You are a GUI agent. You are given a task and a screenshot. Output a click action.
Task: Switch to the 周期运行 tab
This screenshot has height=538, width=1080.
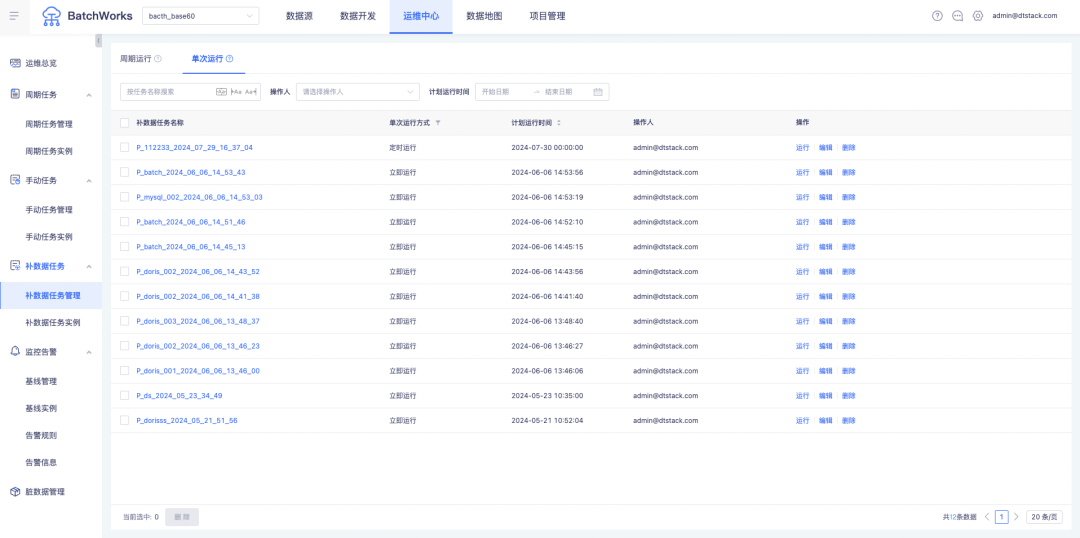(135, 59)
